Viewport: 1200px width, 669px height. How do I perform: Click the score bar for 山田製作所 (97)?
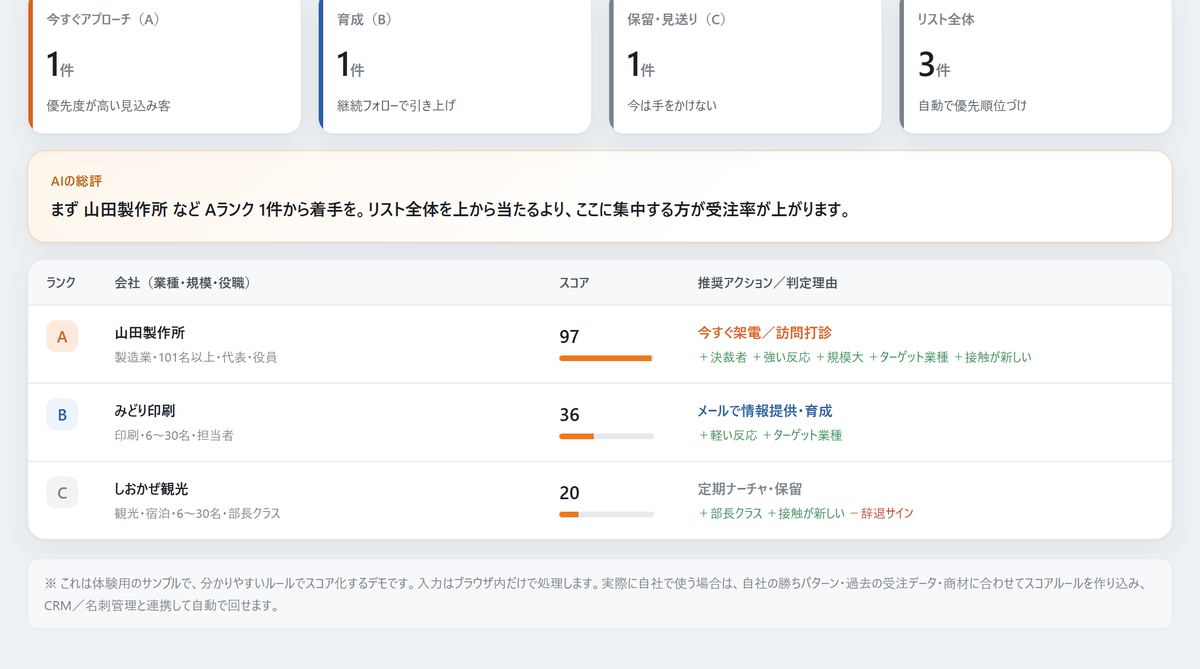(x=606, y=358)
